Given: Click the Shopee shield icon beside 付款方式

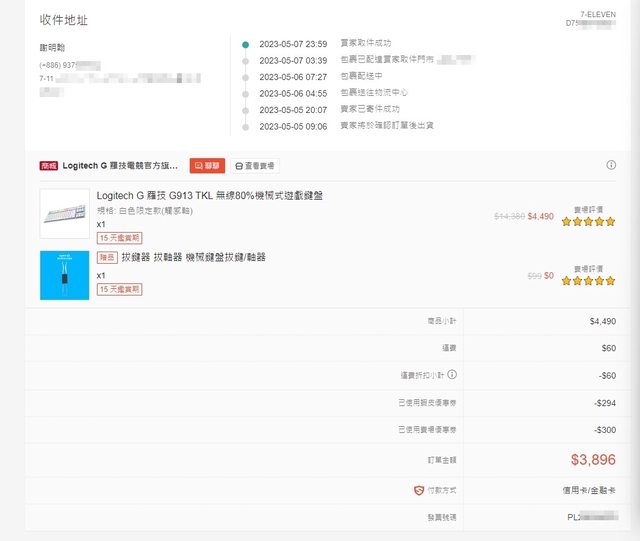Looking at the screenshot, I should (419, 490).
